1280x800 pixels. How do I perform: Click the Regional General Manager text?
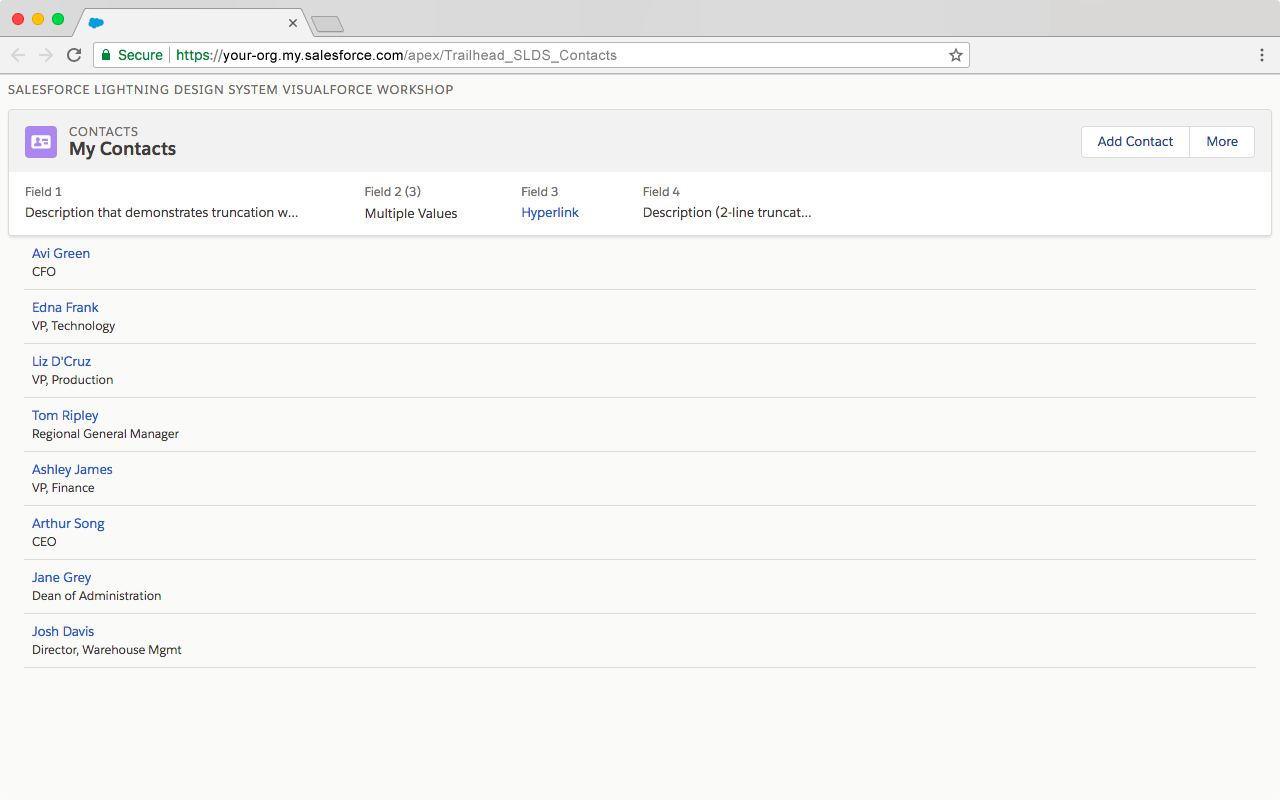[x=106, y=434]
